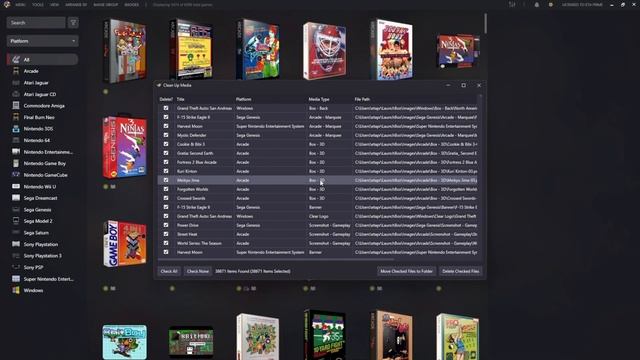Click Clear Logo media type cell
The height and width of the screenshot is (360, 640).
click(x=318, y=216)
